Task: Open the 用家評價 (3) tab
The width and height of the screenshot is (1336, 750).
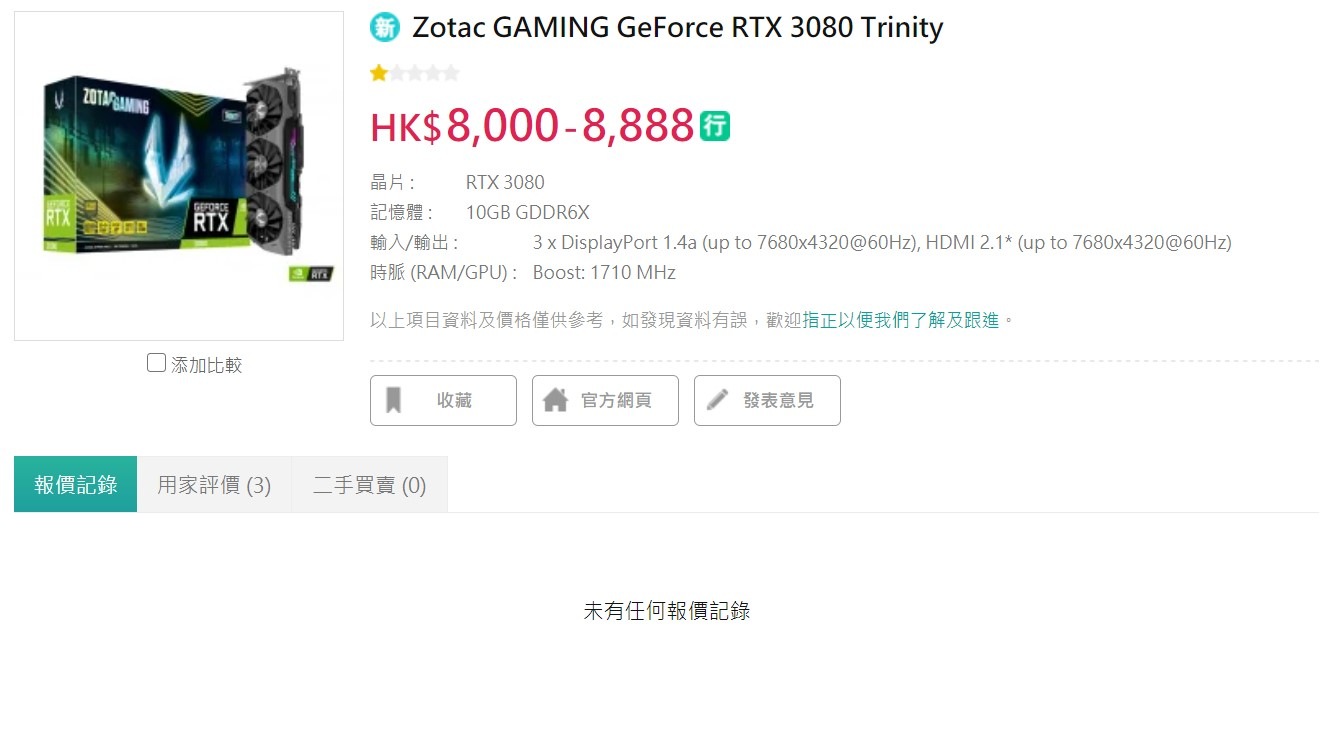Action: point(214,484)
